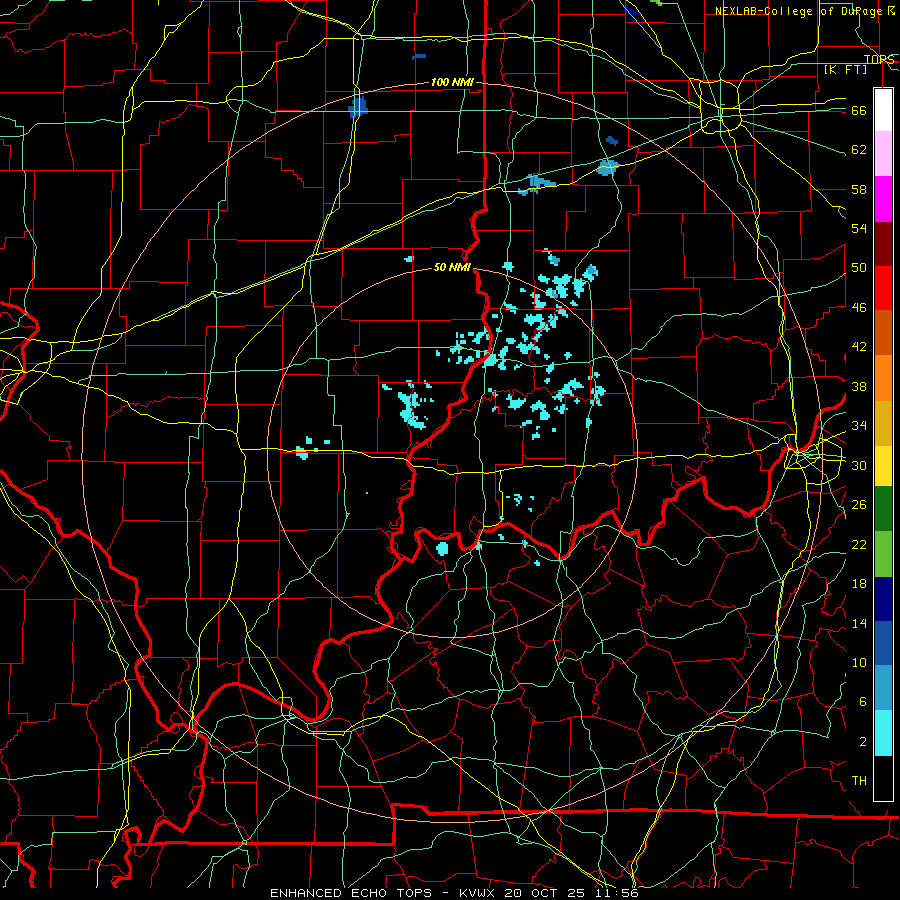Click the light blue swatch near 6
The height and width of the screenshot is (900, 900).
883,688
